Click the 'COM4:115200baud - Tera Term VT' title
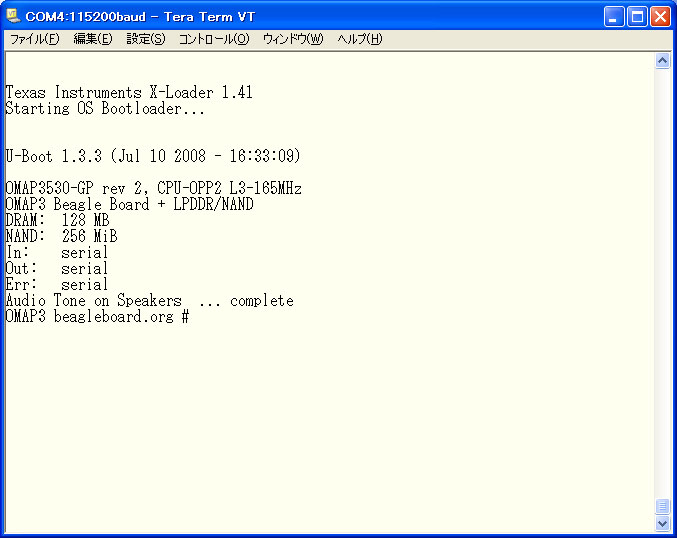The height and width of the screenshot is (538, 677). pos(140,17)
